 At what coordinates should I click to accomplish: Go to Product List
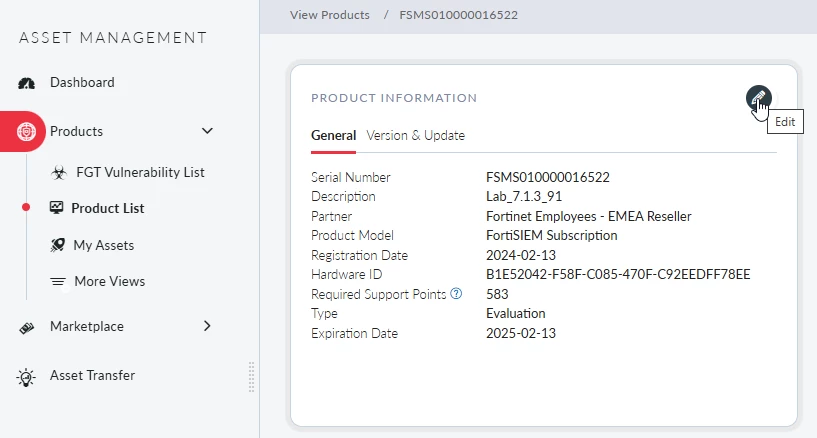[x=108, y=208]
